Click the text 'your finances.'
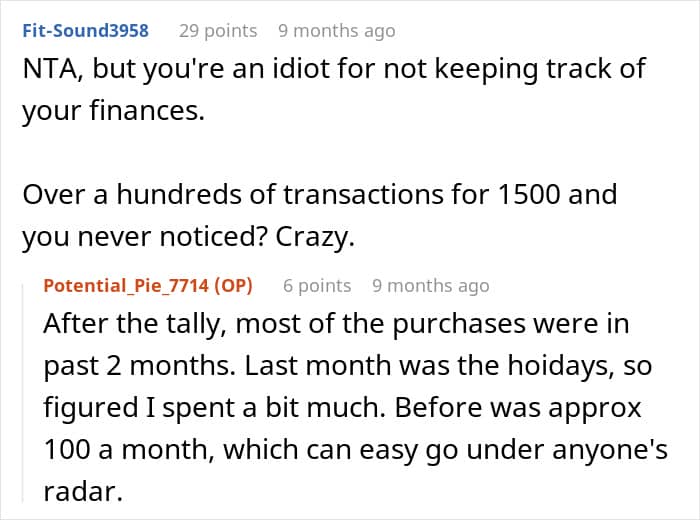The width and height of the screenshot is (700, 520). [x=113, y=112]
